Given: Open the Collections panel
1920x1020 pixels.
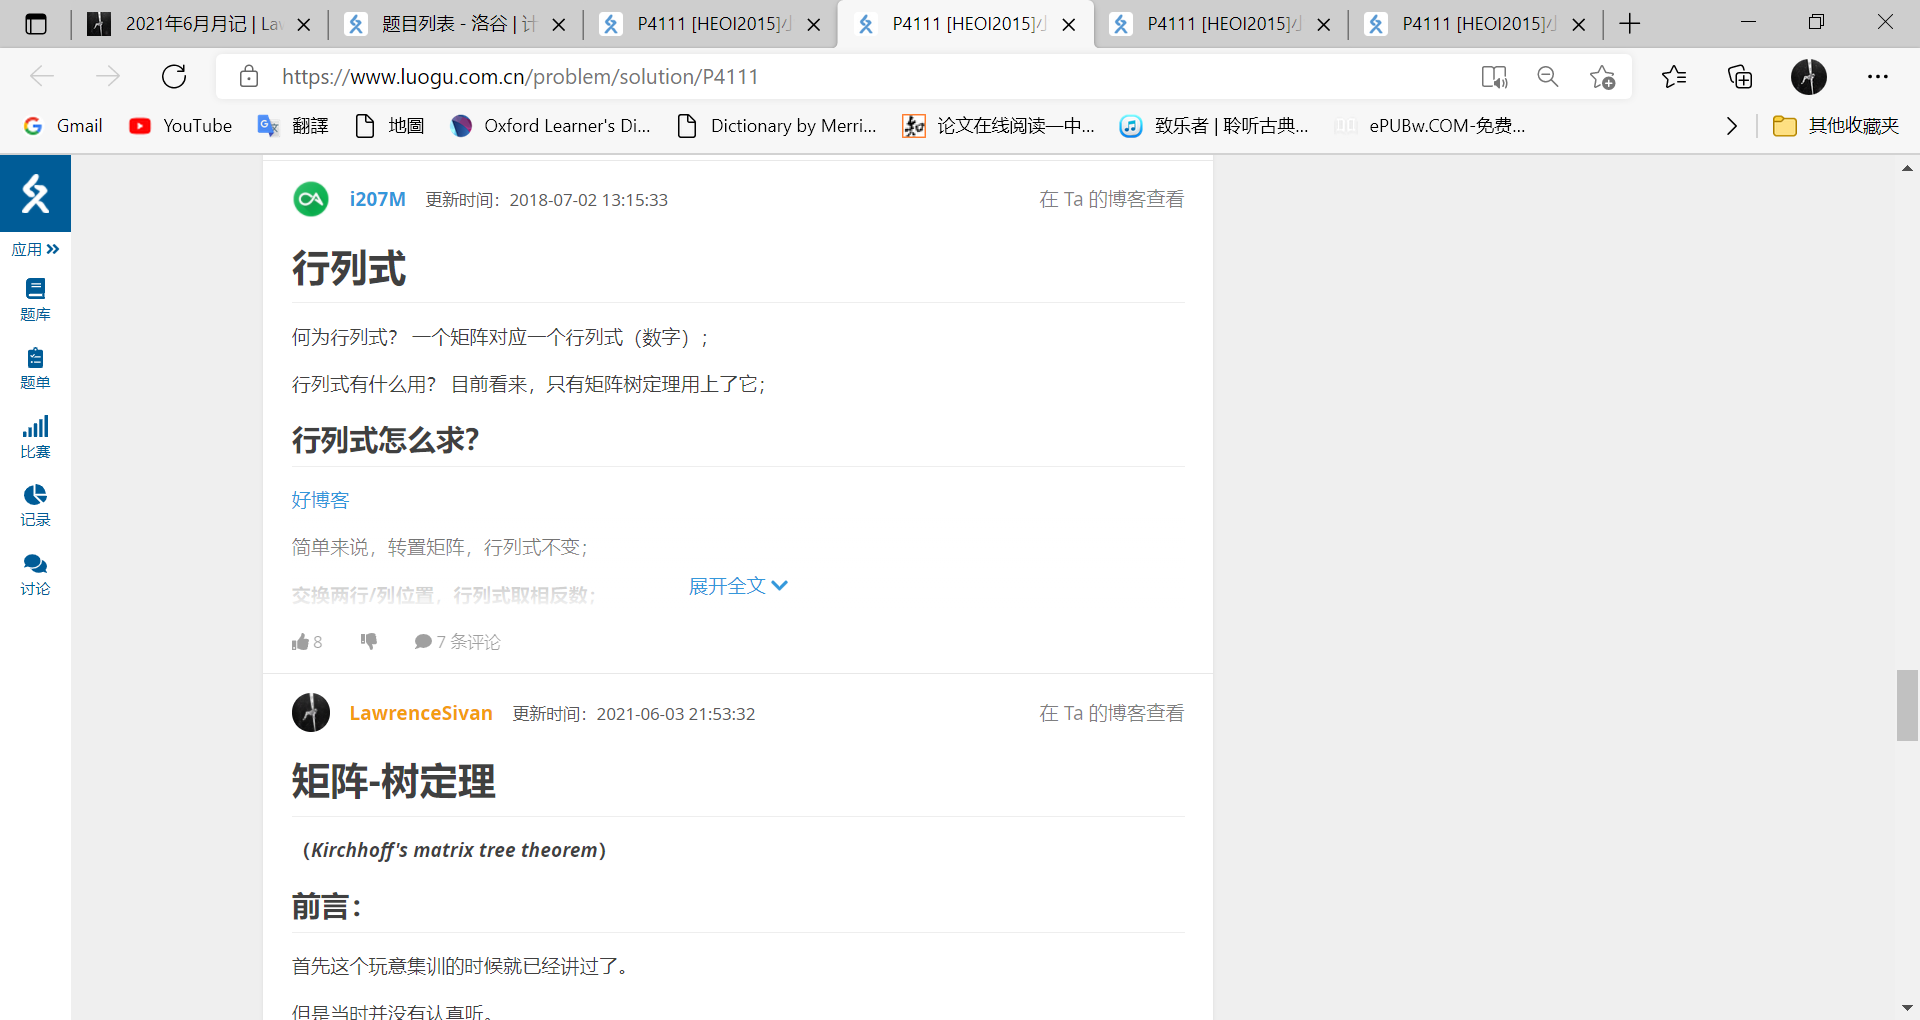Looking at the screenshot, I should [x=1740, y=76].
